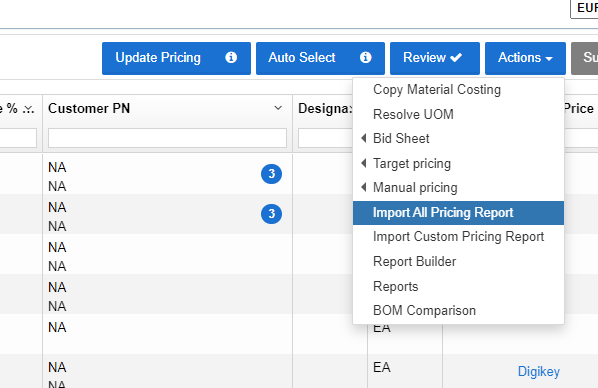Click the first row's badge showing 3

click(x=272, y=174)
